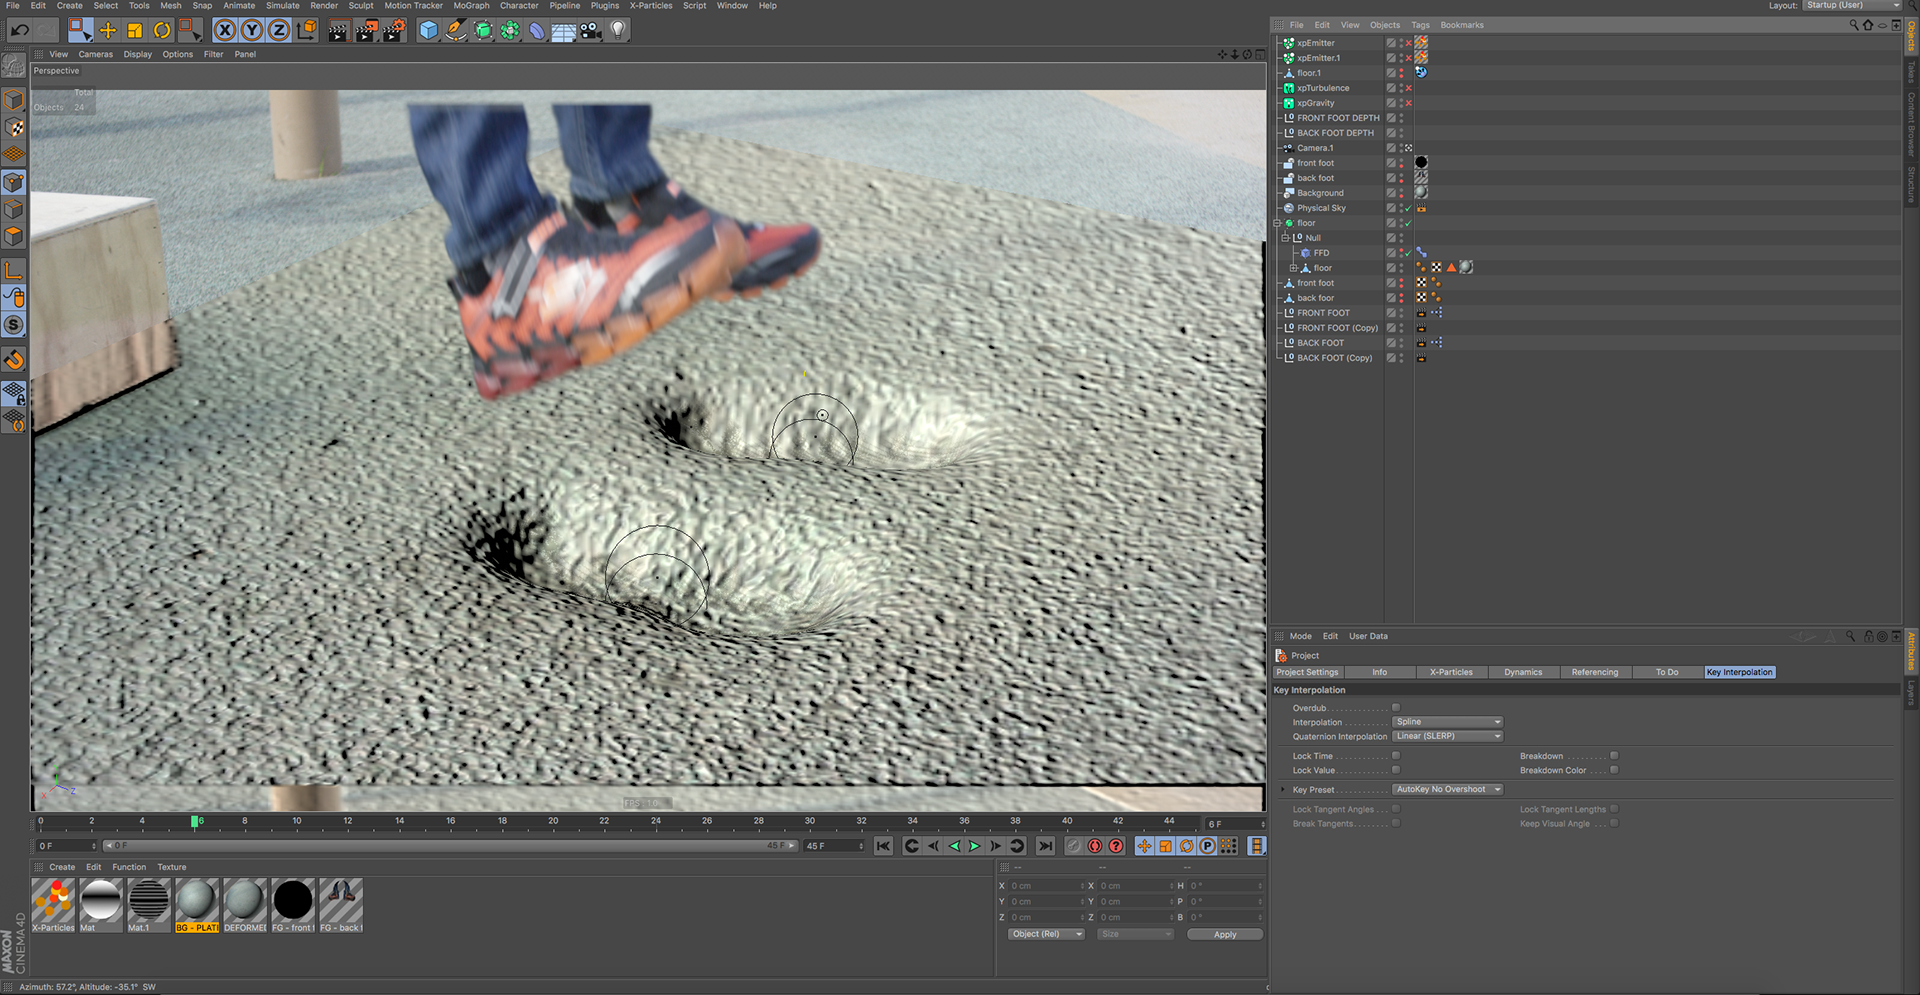This screenshot has width=1920, height=995.
Task: Select the Move tool in top toolbar
Action: point(108,30)
